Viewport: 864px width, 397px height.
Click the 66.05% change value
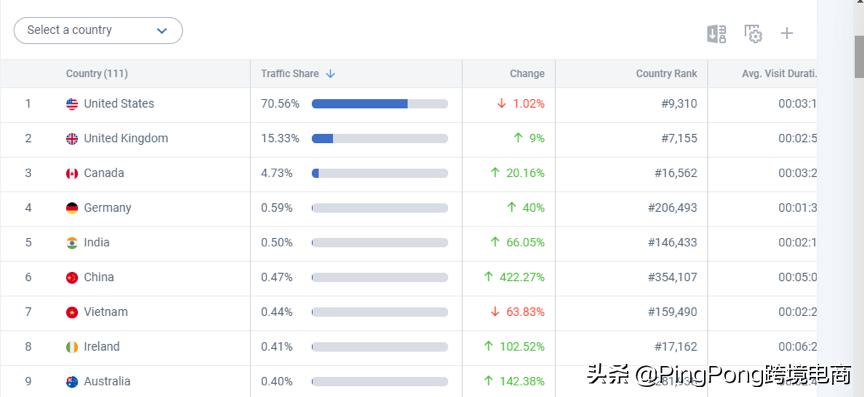tap(525, 243)
